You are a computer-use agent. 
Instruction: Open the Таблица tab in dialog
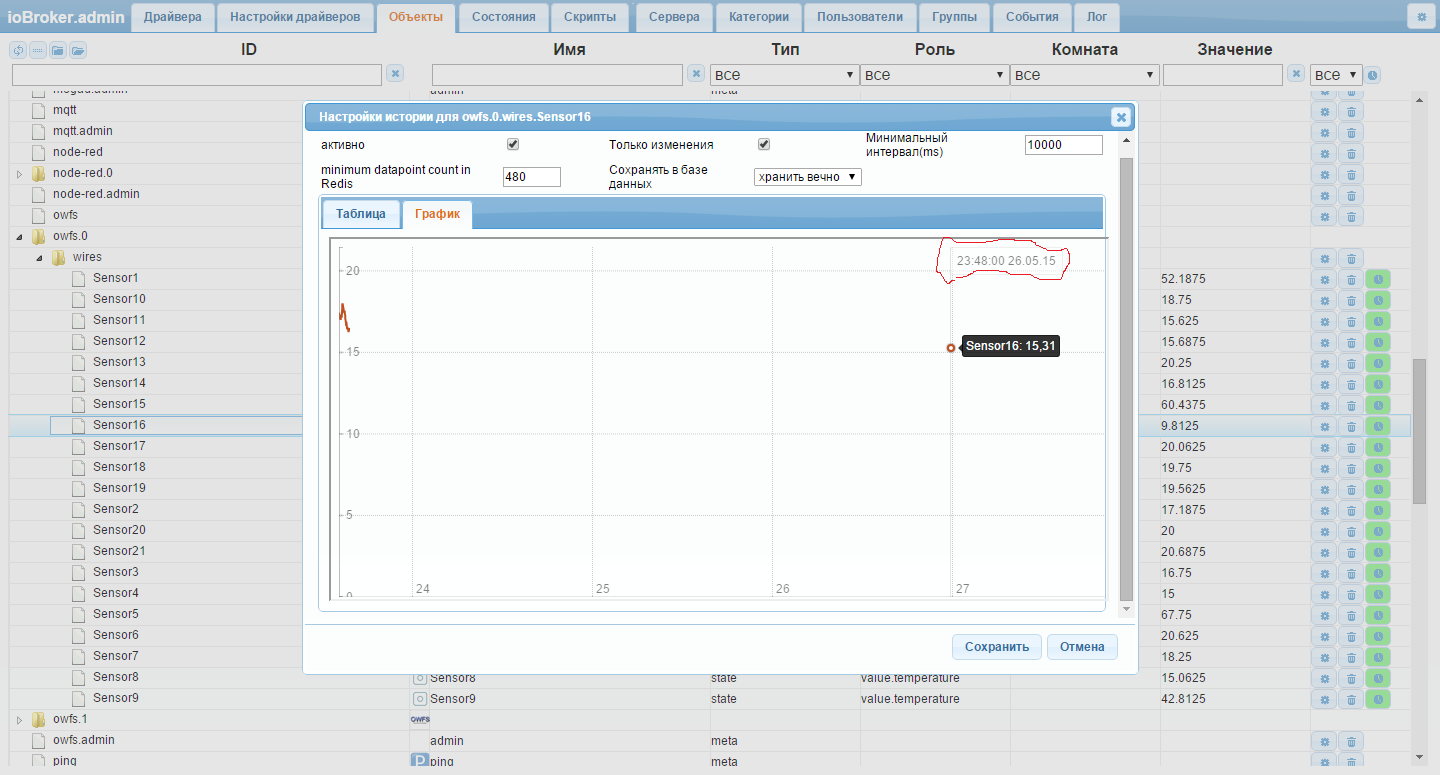pyautogui.click(x=361, y=214)
